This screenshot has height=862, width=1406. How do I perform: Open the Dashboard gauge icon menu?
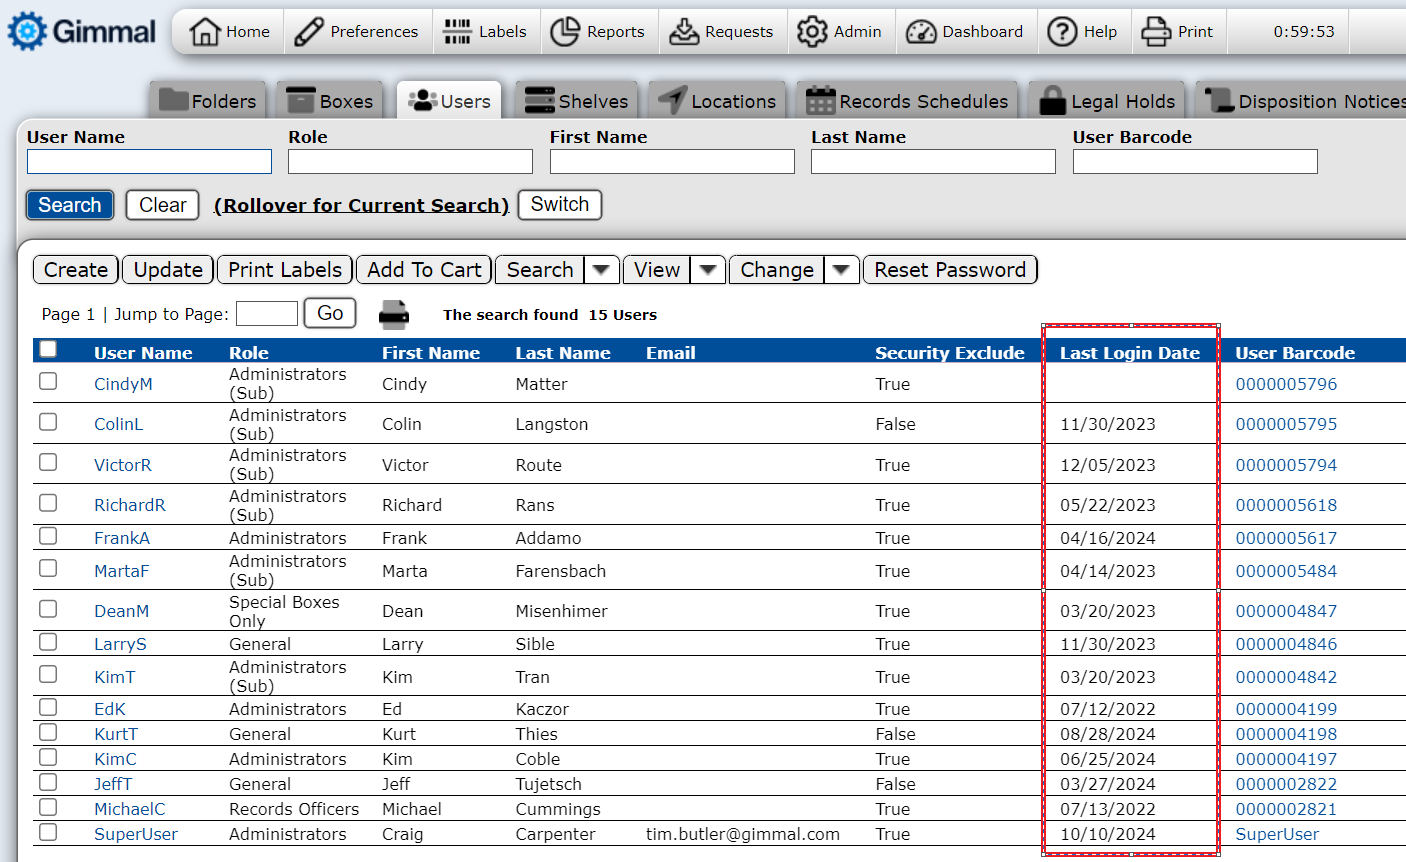click(921, 32)
